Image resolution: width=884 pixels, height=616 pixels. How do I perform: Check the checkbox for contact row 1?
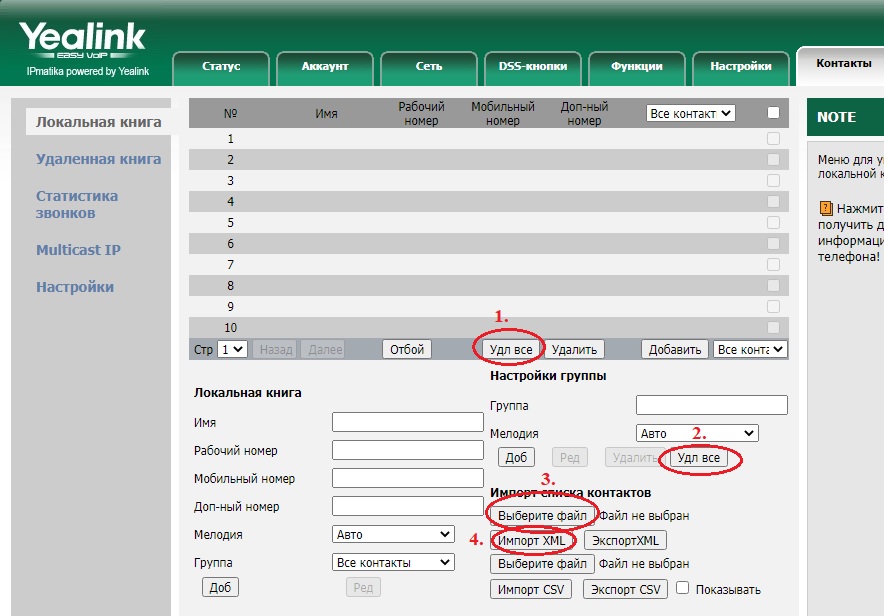click(x=773, y=139)
